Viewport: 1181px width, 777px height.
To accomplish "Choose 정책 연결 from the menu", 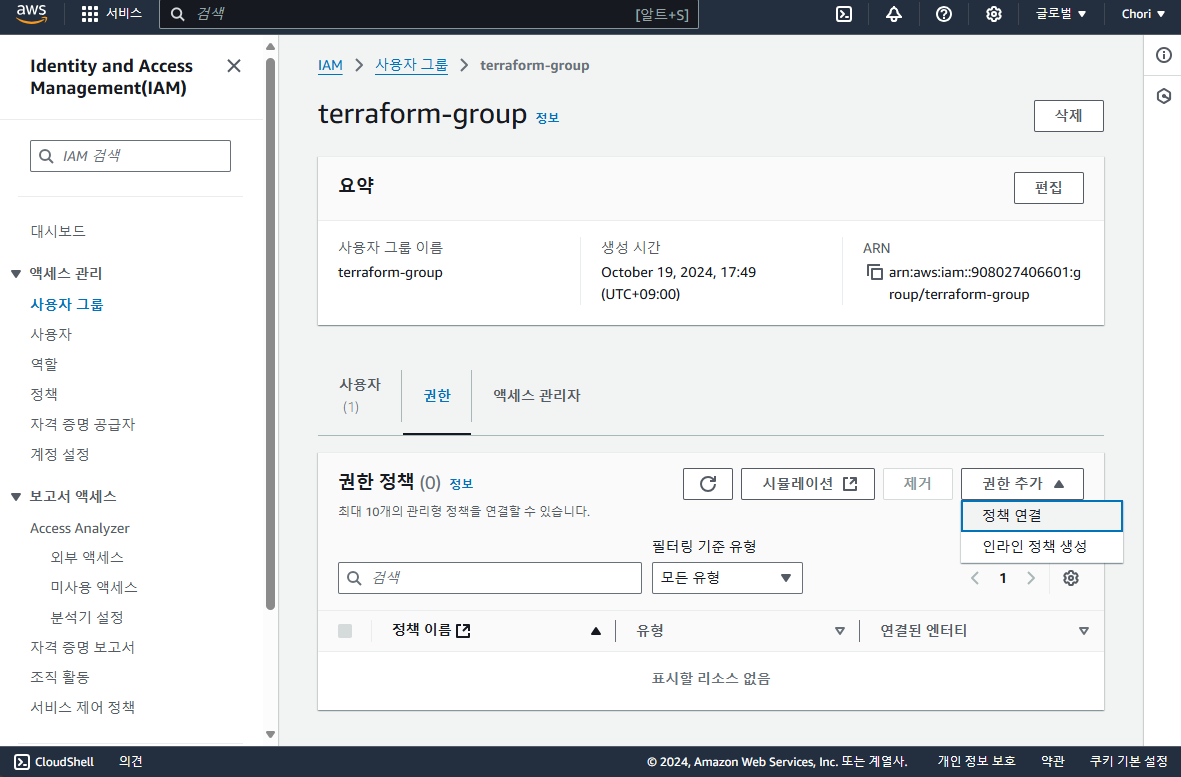I will pos(1042,516).
